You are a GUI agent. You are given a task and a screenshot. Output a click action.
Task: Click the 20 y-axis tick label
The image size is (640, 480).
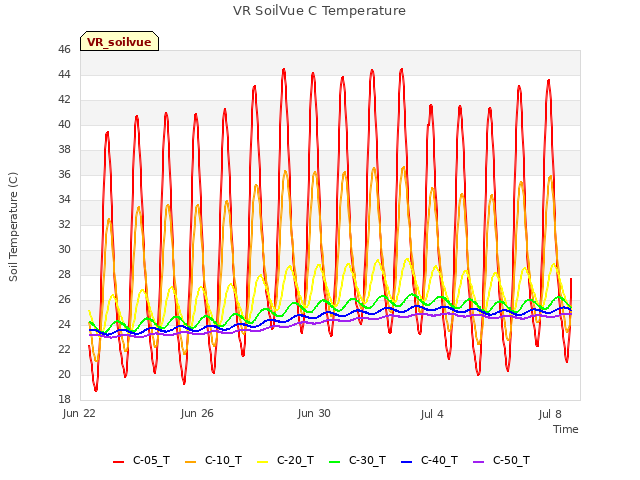tap(64, 374)
